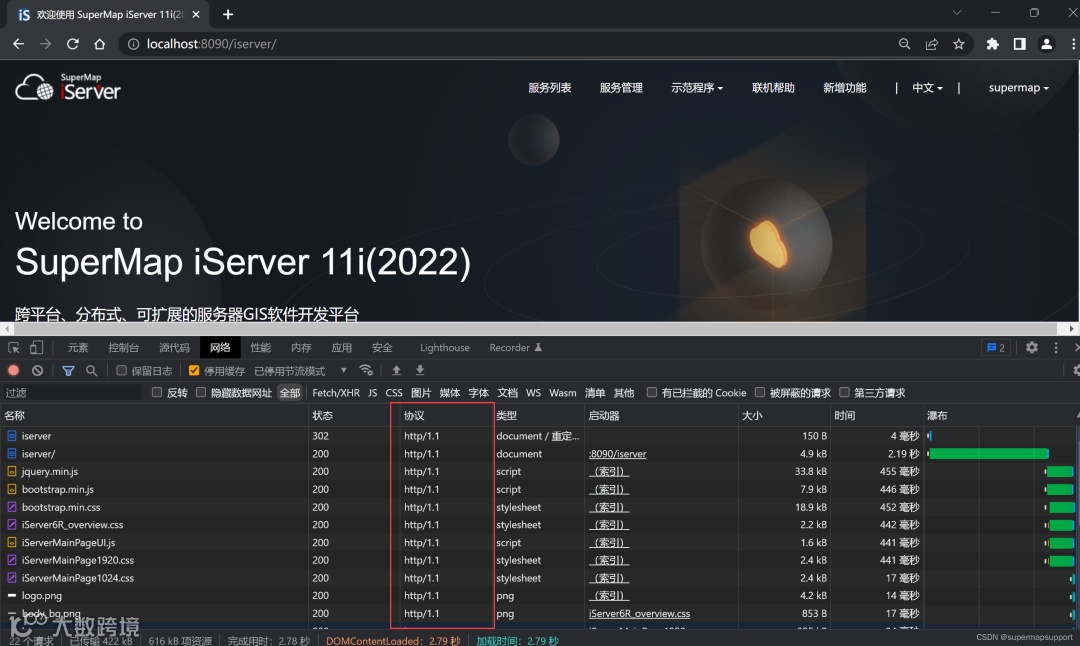1080x646 pixels.
Task: Open 新增功能 link
Action: [845, 87]
